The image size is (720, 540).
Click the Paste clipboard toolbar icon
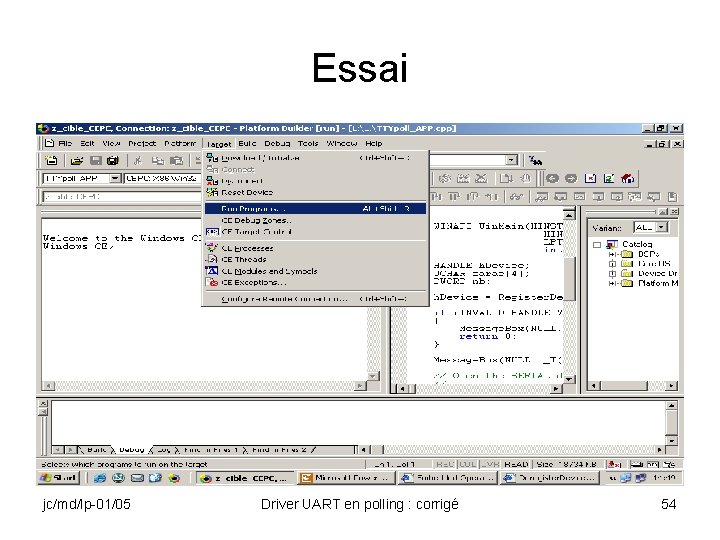click(x=176, y=160)
